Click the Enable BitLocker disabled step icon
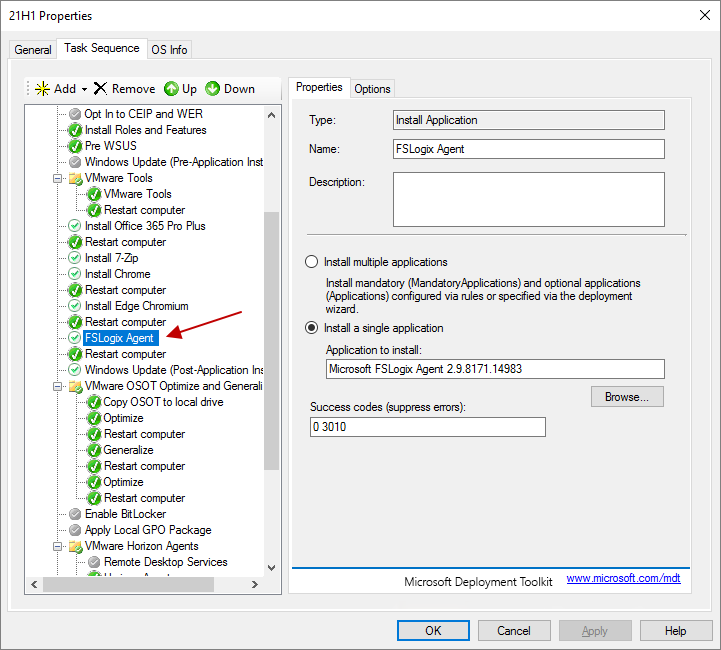 (x=75, y=514)
